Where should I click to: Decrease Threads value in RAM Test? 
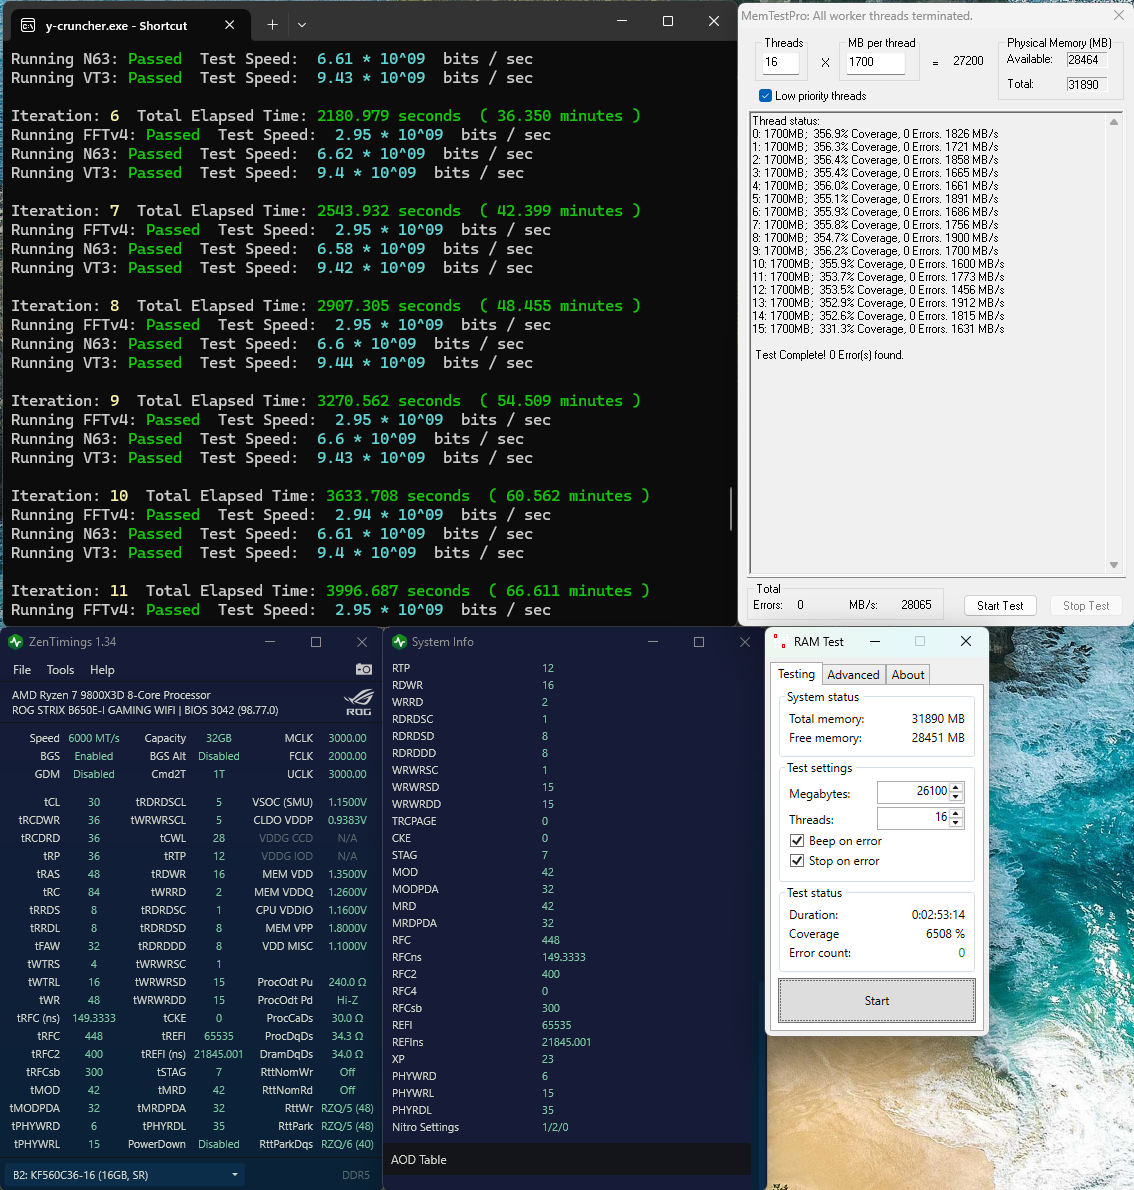[x=956, y=823]
